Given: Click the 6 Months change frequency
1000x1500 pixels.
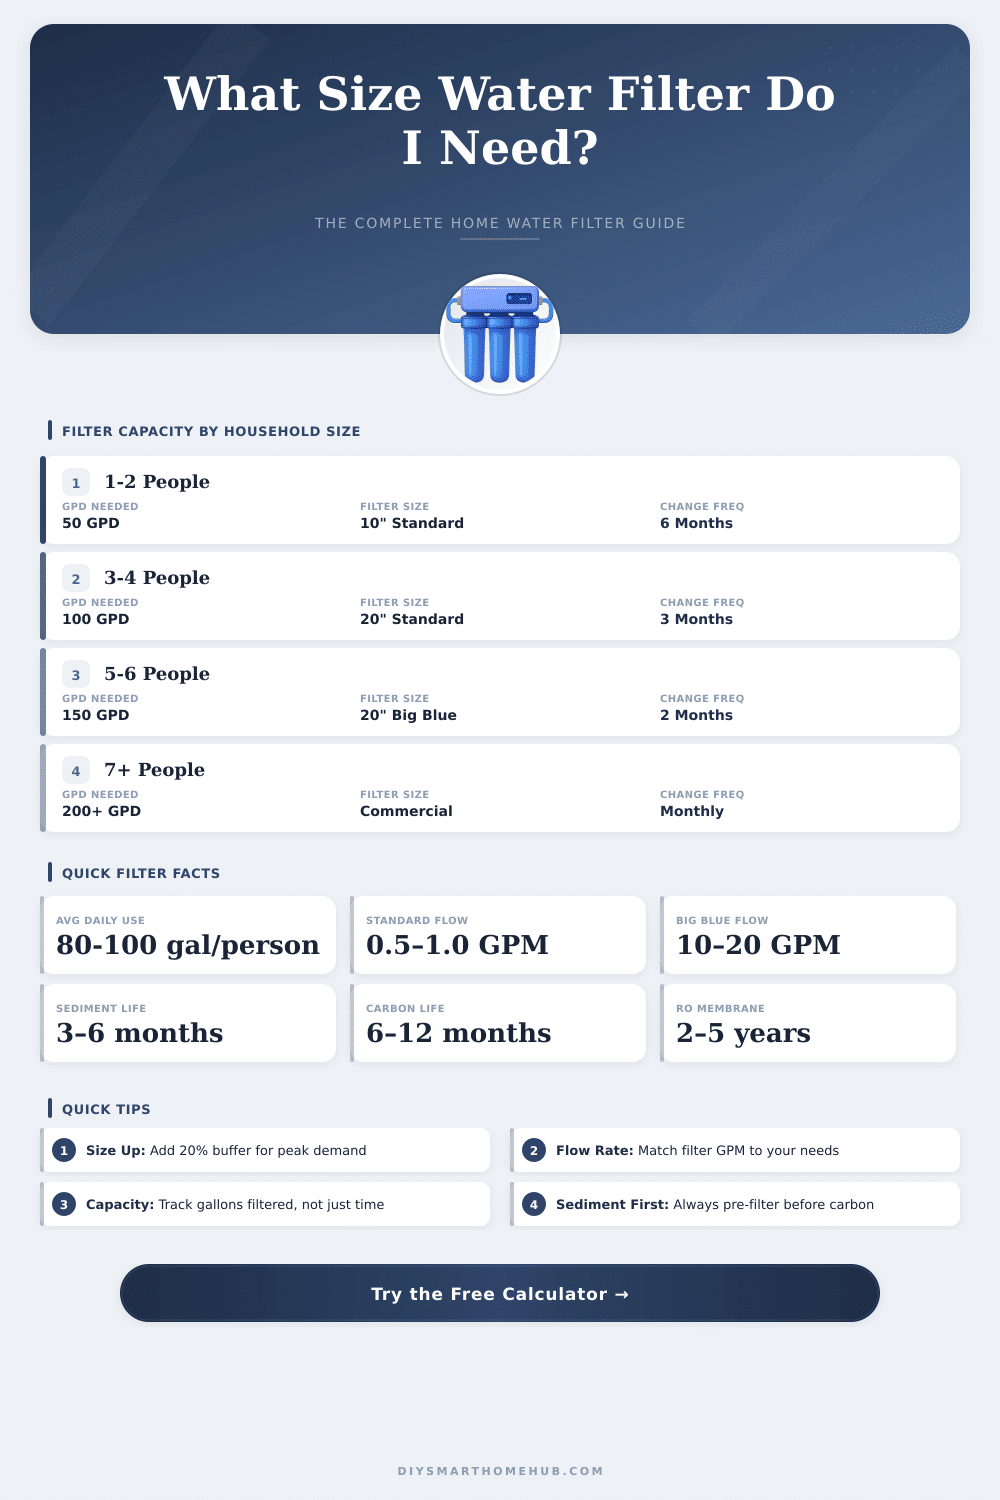Looking at the screenshot, I should (696, 523).
